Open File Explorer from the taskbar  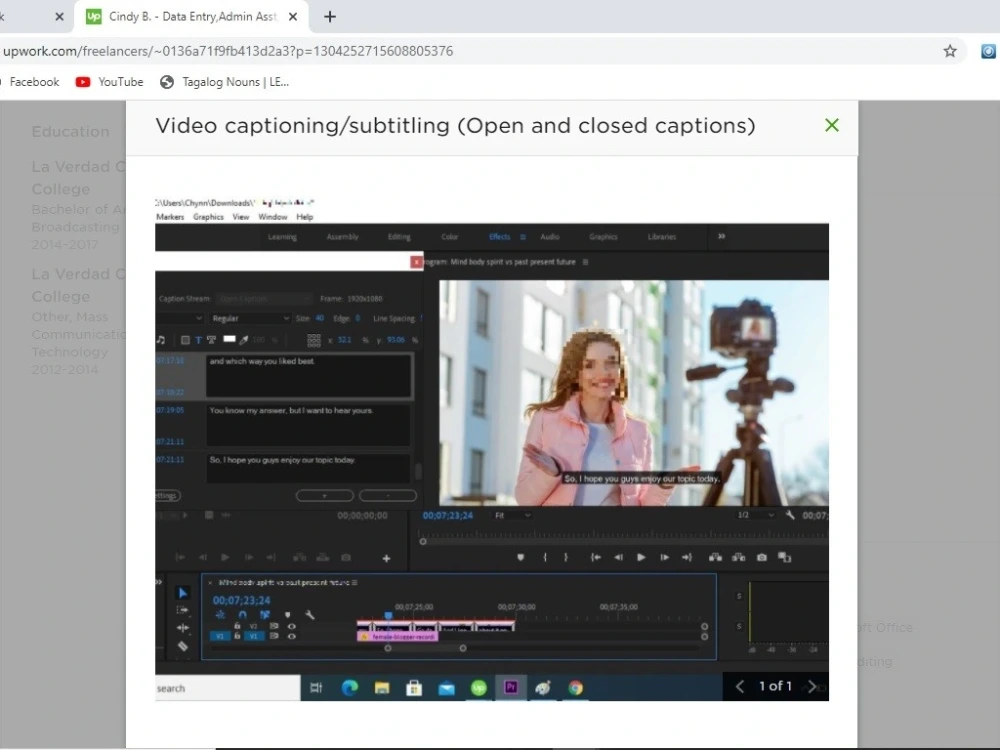click(x=381, y=688)
